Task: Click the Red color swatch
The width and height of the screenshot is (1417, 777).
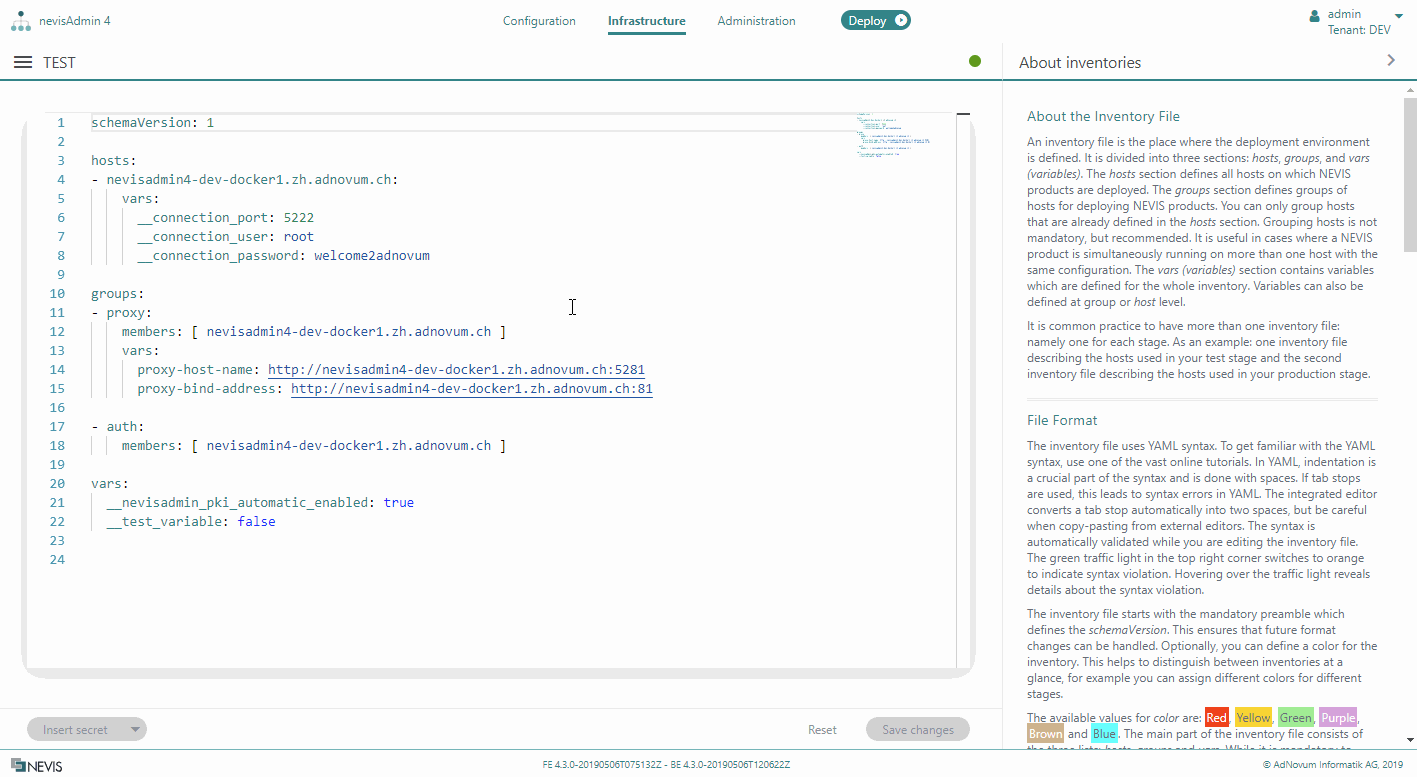Action: (1216, 718)
